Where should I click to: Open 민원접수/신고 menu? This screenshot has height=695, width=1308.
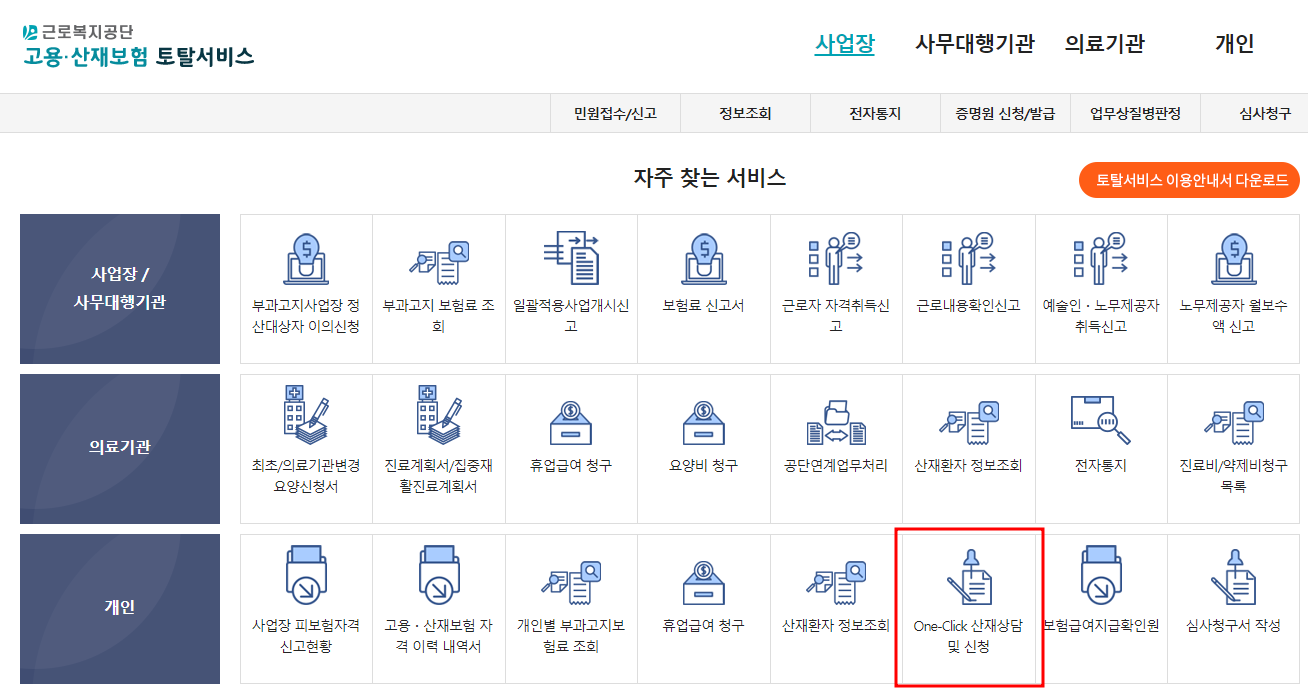(615, 114)
